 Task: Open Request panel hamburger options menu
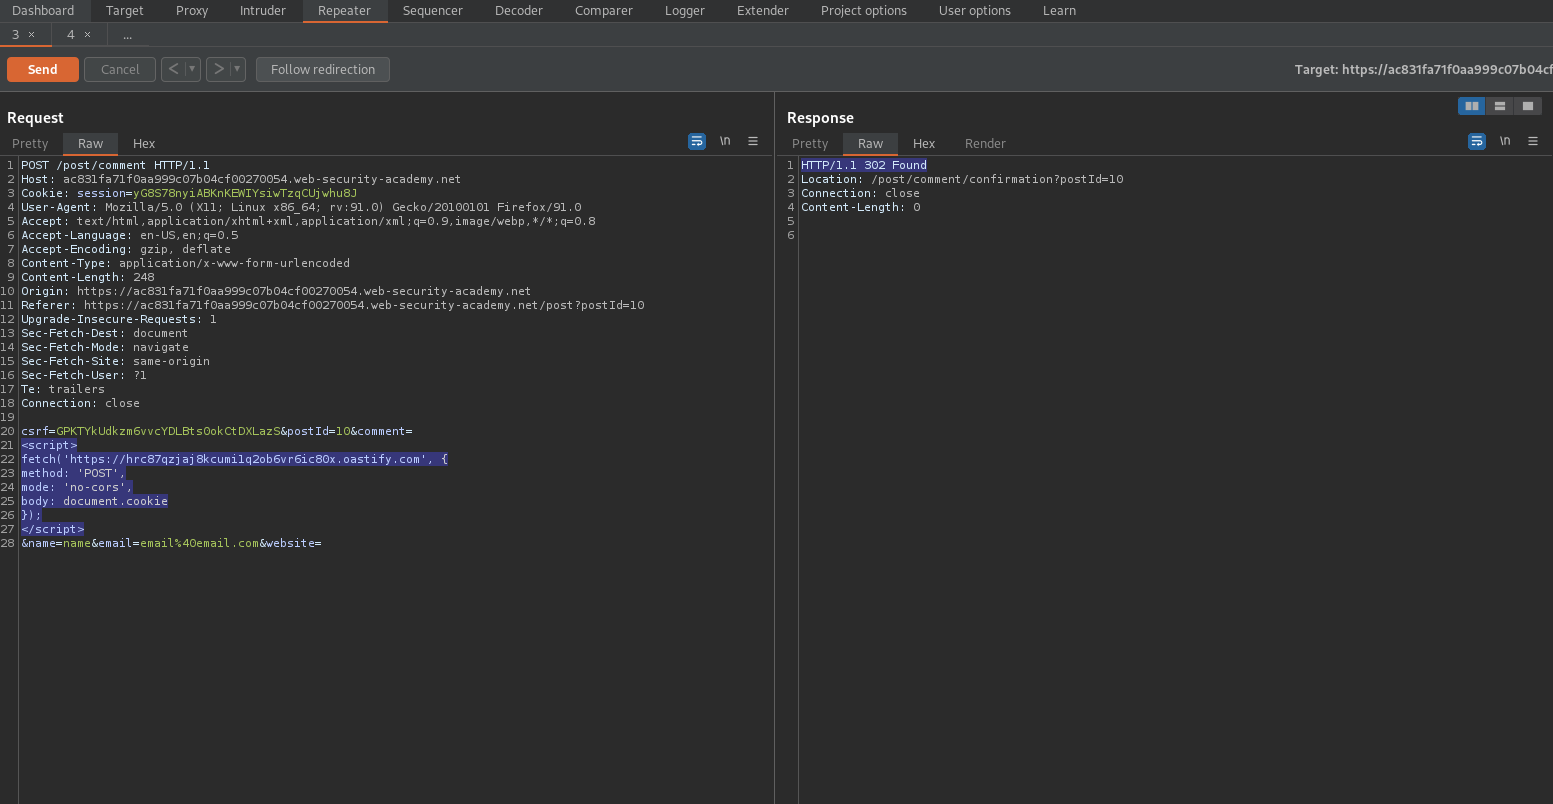753,142
